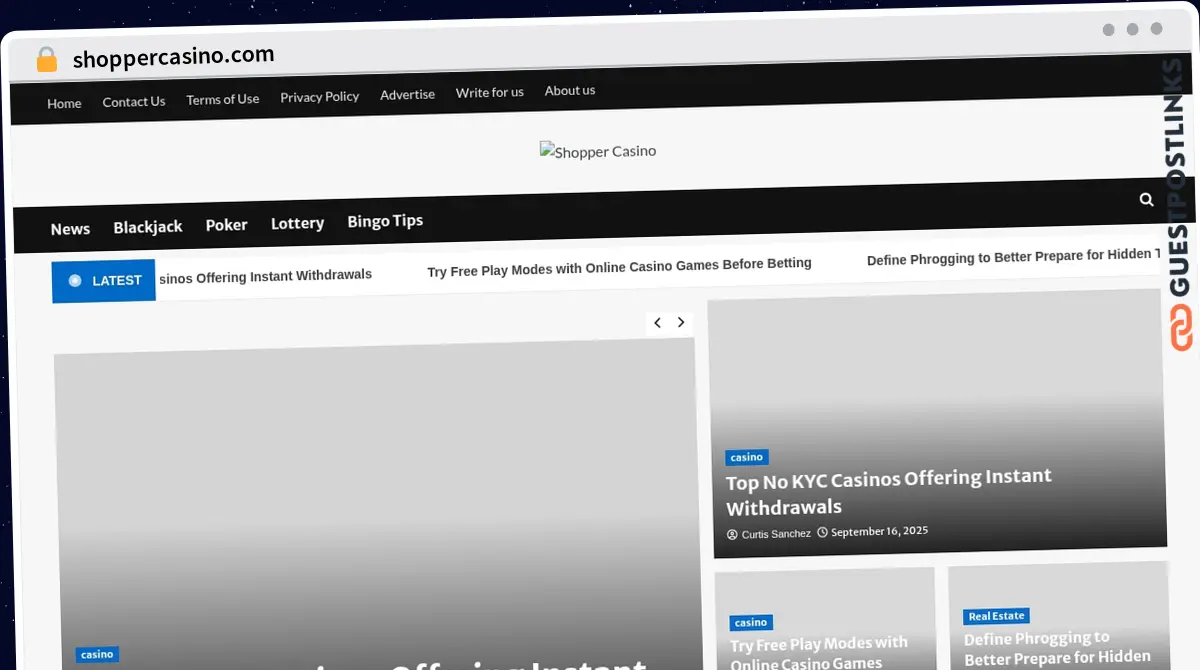
Task: Go to the Contact Us page
Action: pos(134,101)
